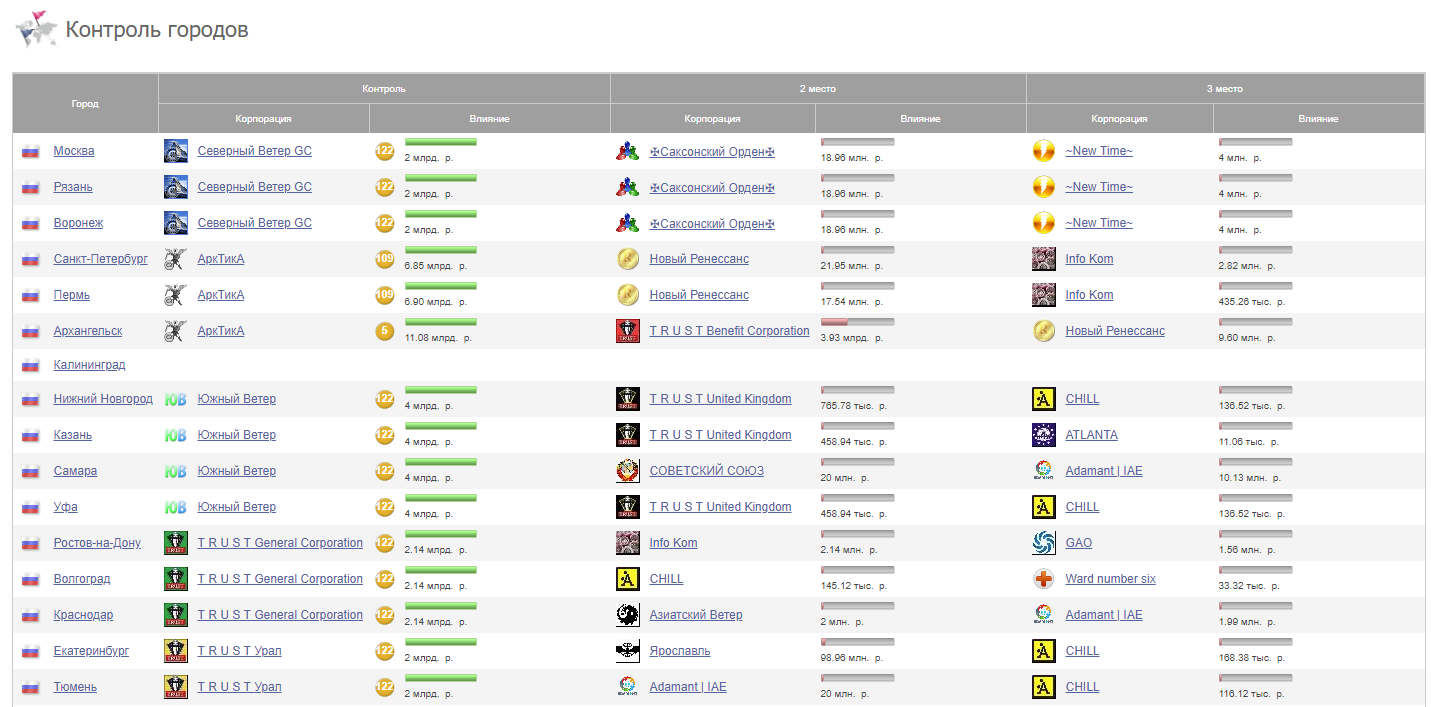Click the Ward number six red cross icon

point(1043,579)
